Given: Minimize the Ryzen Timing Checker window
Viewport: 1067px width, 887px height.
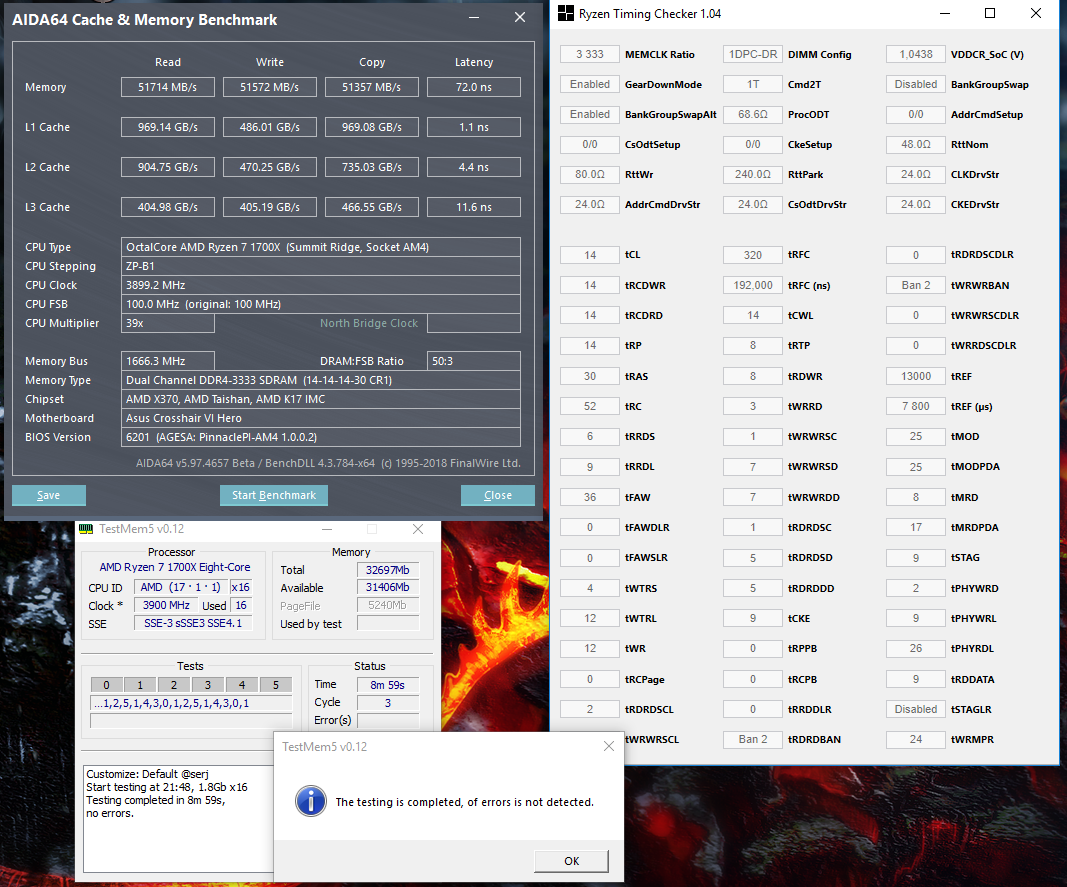Looking at the screenshot, I should coord(945,14).
